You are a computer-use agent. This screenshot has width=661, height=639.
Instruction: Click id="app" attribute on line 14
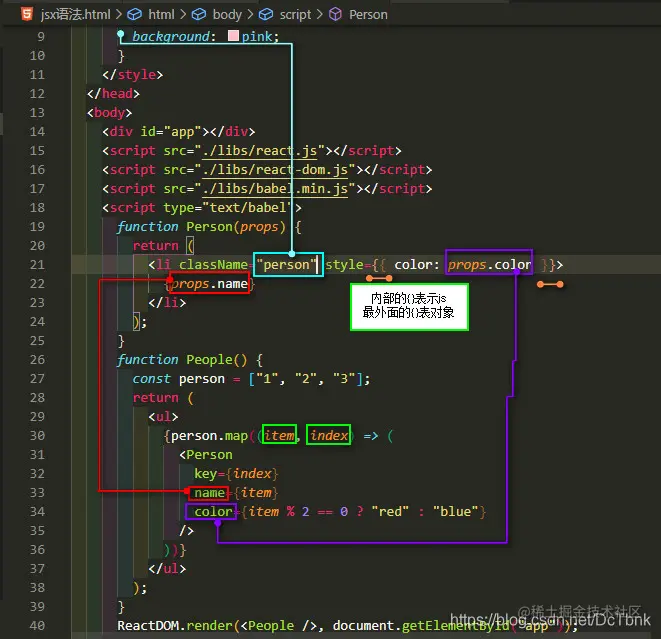coord(171,132)
